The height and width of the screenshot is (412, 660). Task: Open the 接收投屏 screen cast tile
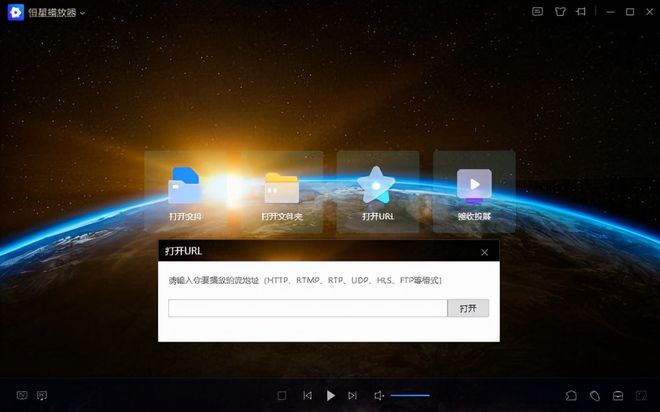point(474,192)
